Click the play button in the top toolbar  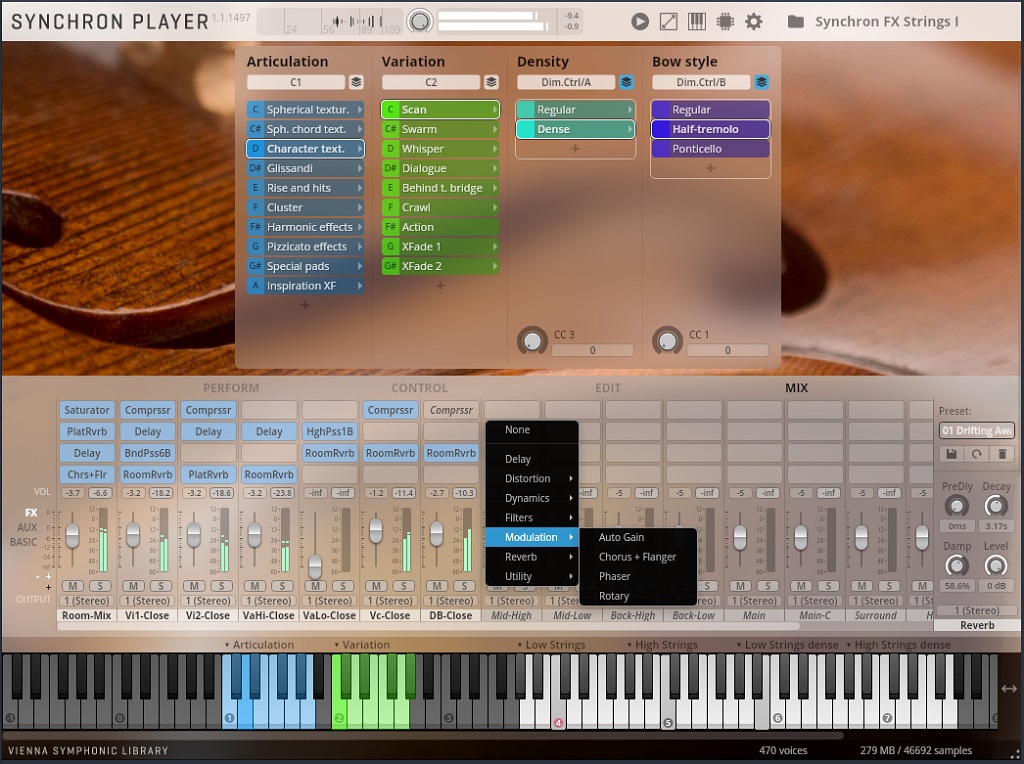point(640,22)
